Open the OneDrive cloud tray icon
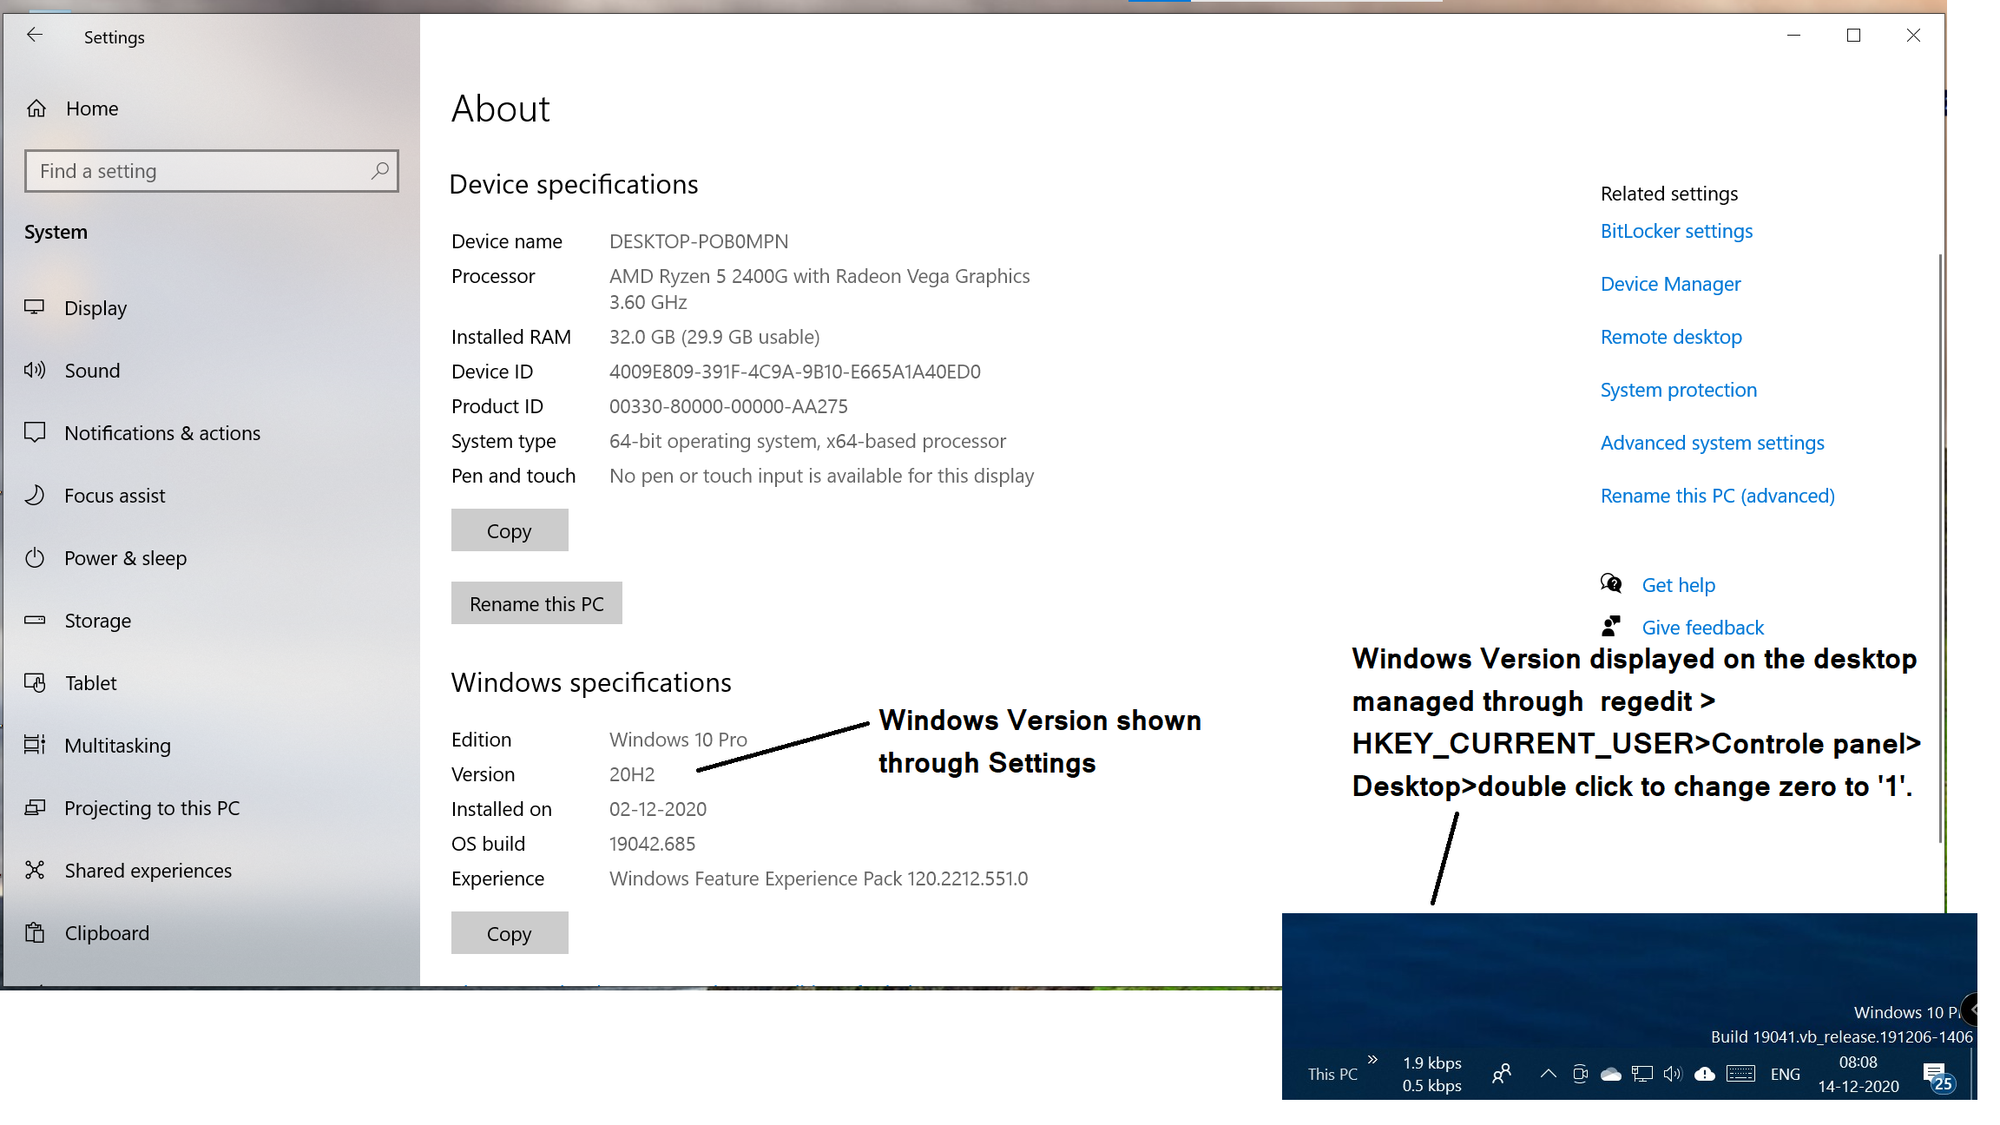Image resolution: width=2000 pixels, height=1125 pixels. coord(1610,1074)
